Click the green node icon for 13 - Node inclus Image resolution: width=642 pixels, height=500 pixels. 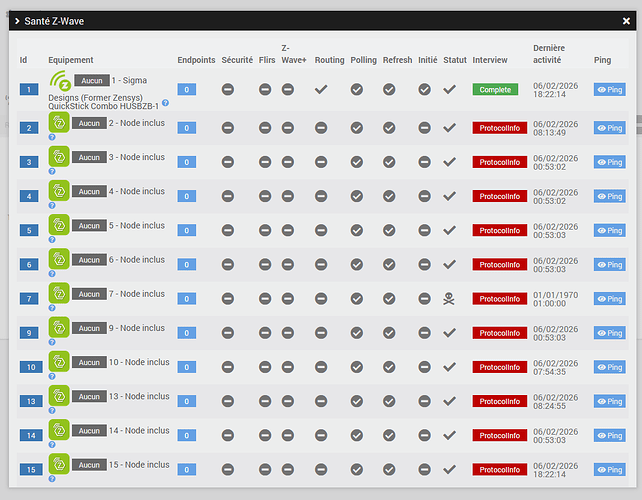(x=59, y=396)
